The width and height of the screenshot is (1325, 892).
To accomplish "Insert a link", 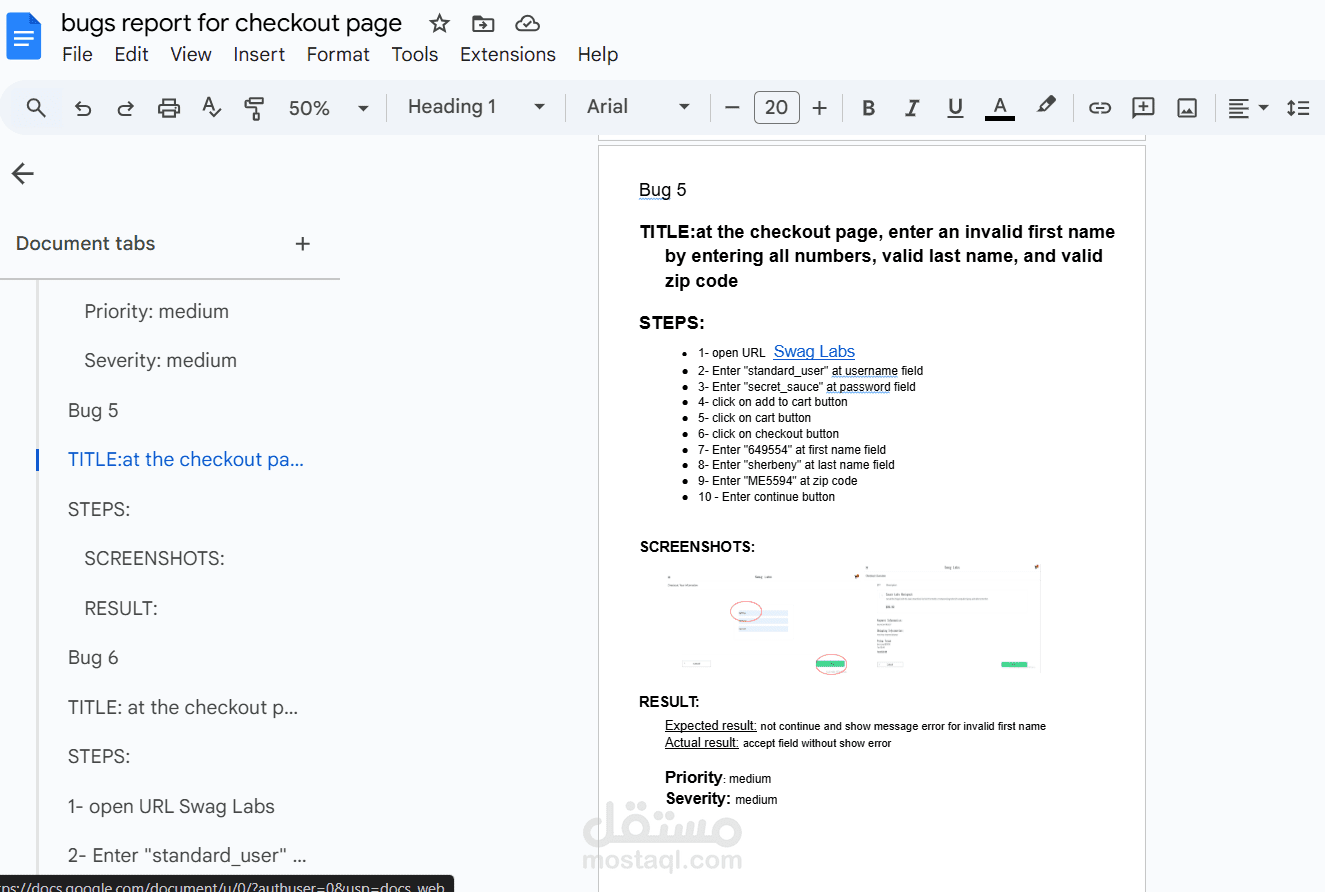I will [1100, 108].
